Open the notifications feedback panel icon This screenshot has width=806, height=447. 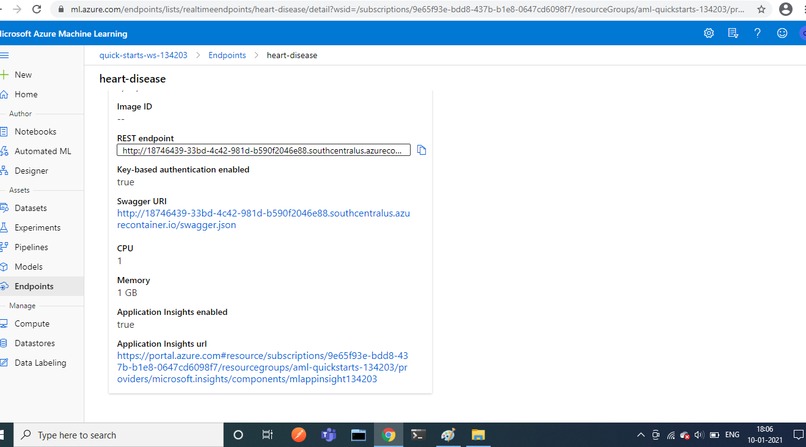click(733, 33)
